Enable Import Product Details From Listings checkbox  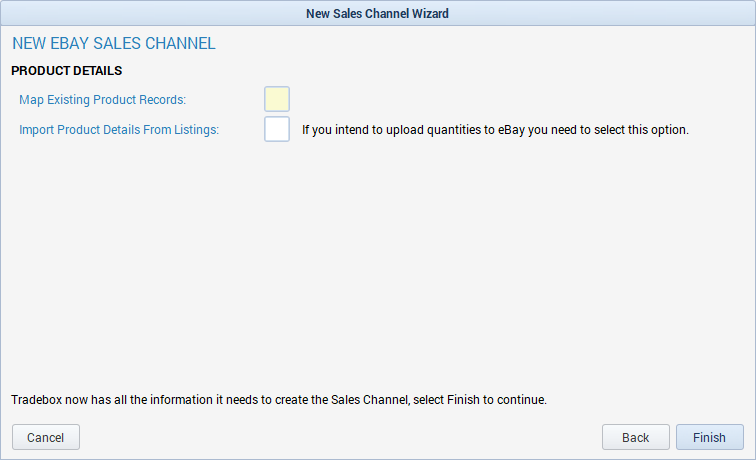(277, 129)
